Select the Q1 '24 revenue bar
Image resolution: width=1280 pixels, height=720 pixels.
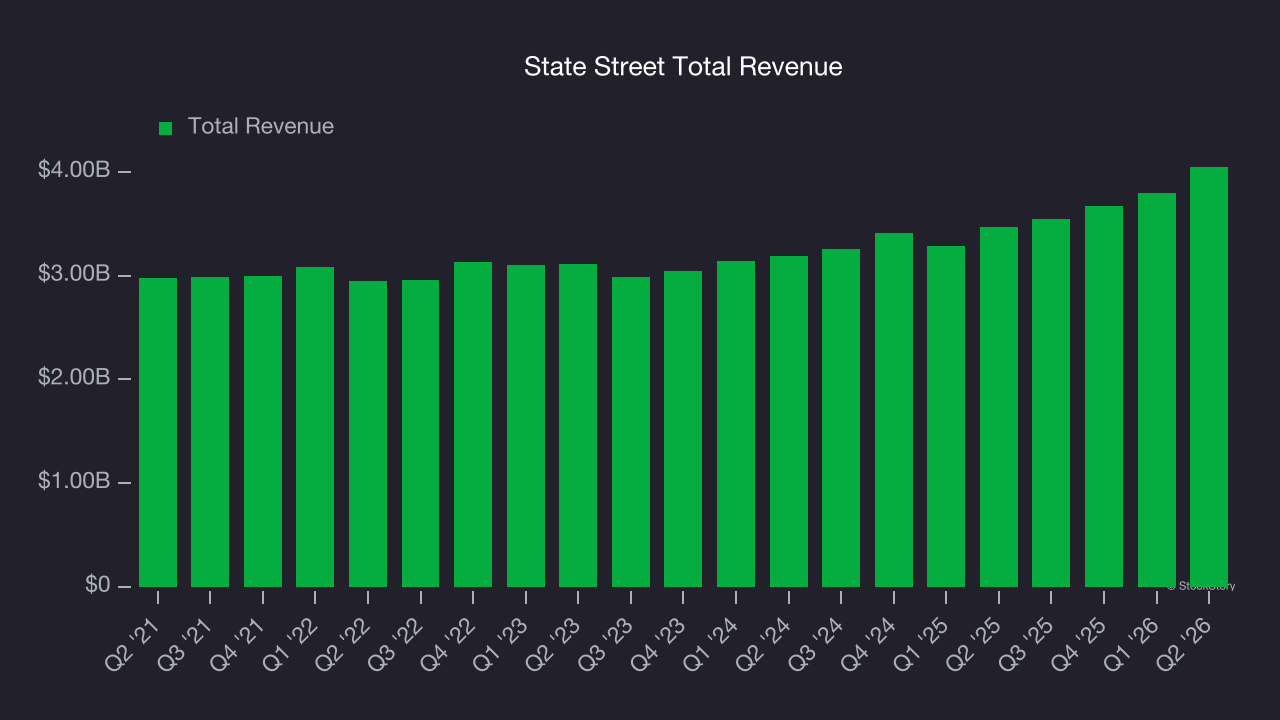(x=736, y=424)
